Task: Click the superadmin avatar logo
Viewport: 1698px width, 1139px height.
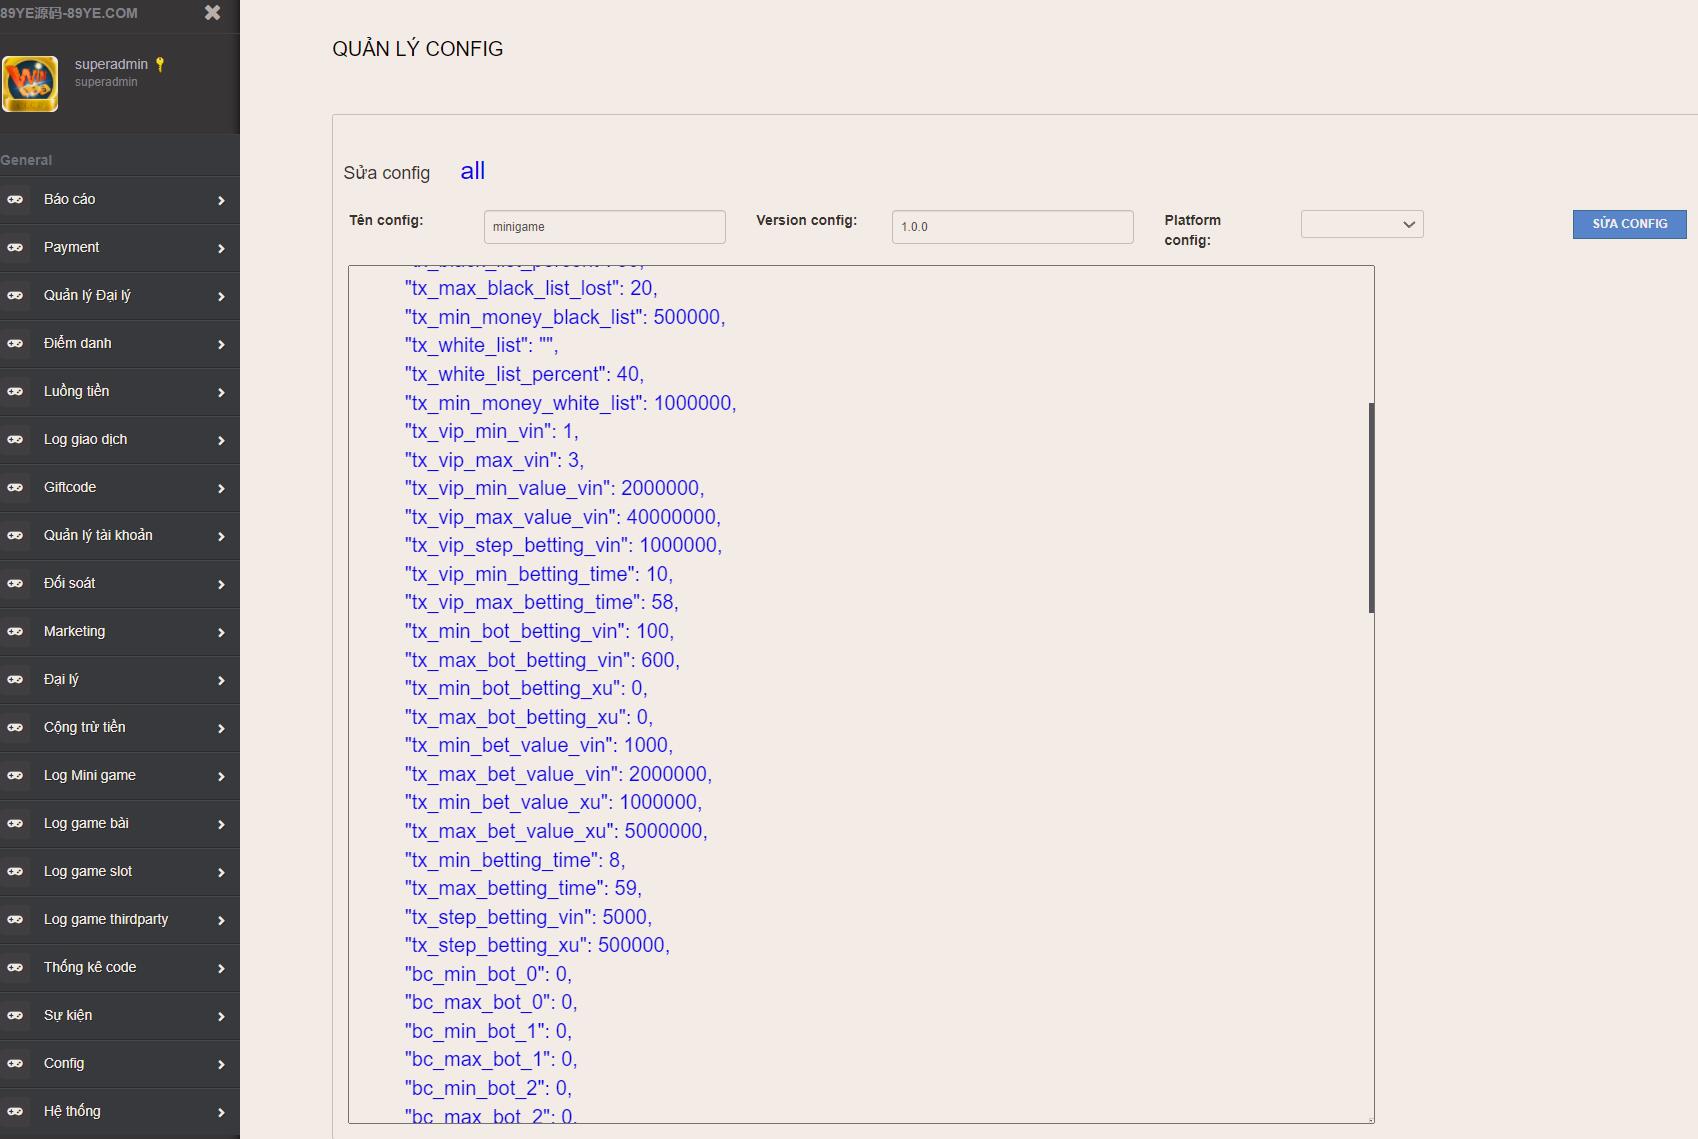Action: pos(30,84)
